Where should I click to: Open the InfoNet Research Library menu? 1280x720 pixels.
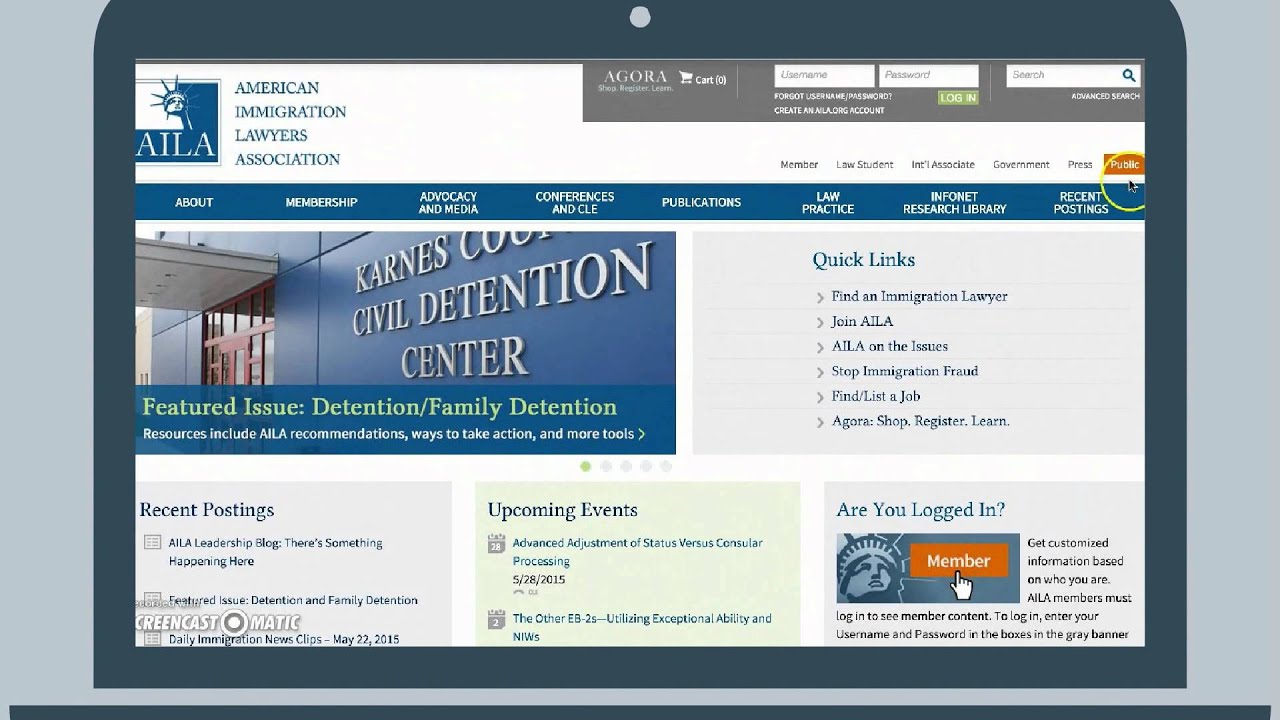click(x=955, y=203)
